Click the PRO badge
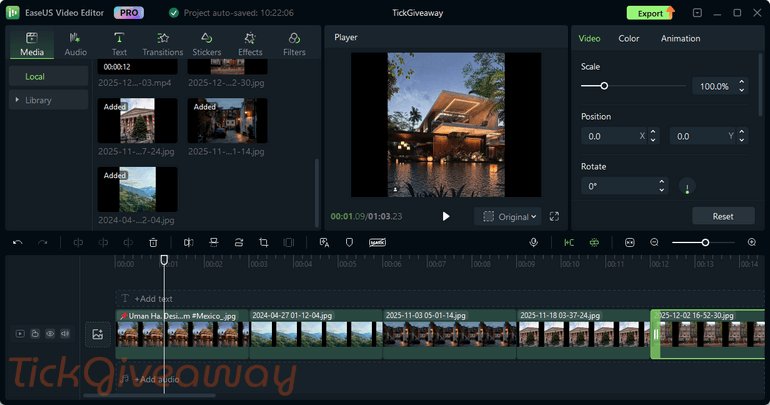The height and width of the screenshot is (405, 770). (129, 13)
